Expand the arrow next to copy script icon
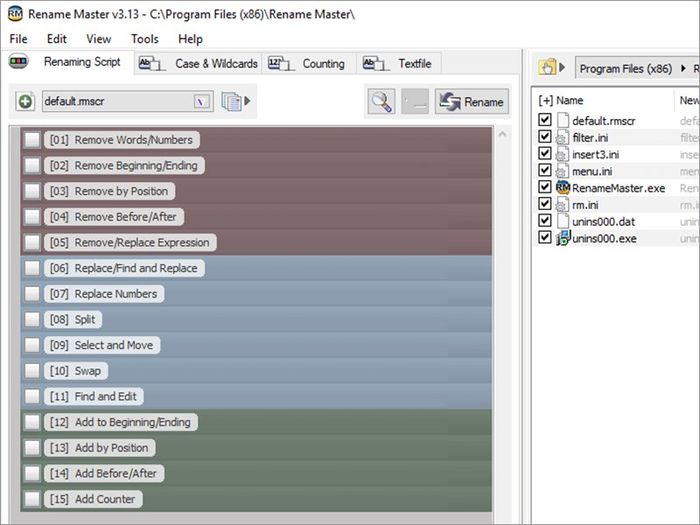This screenshot has height=525, width=700. click(x=247, y=101)
